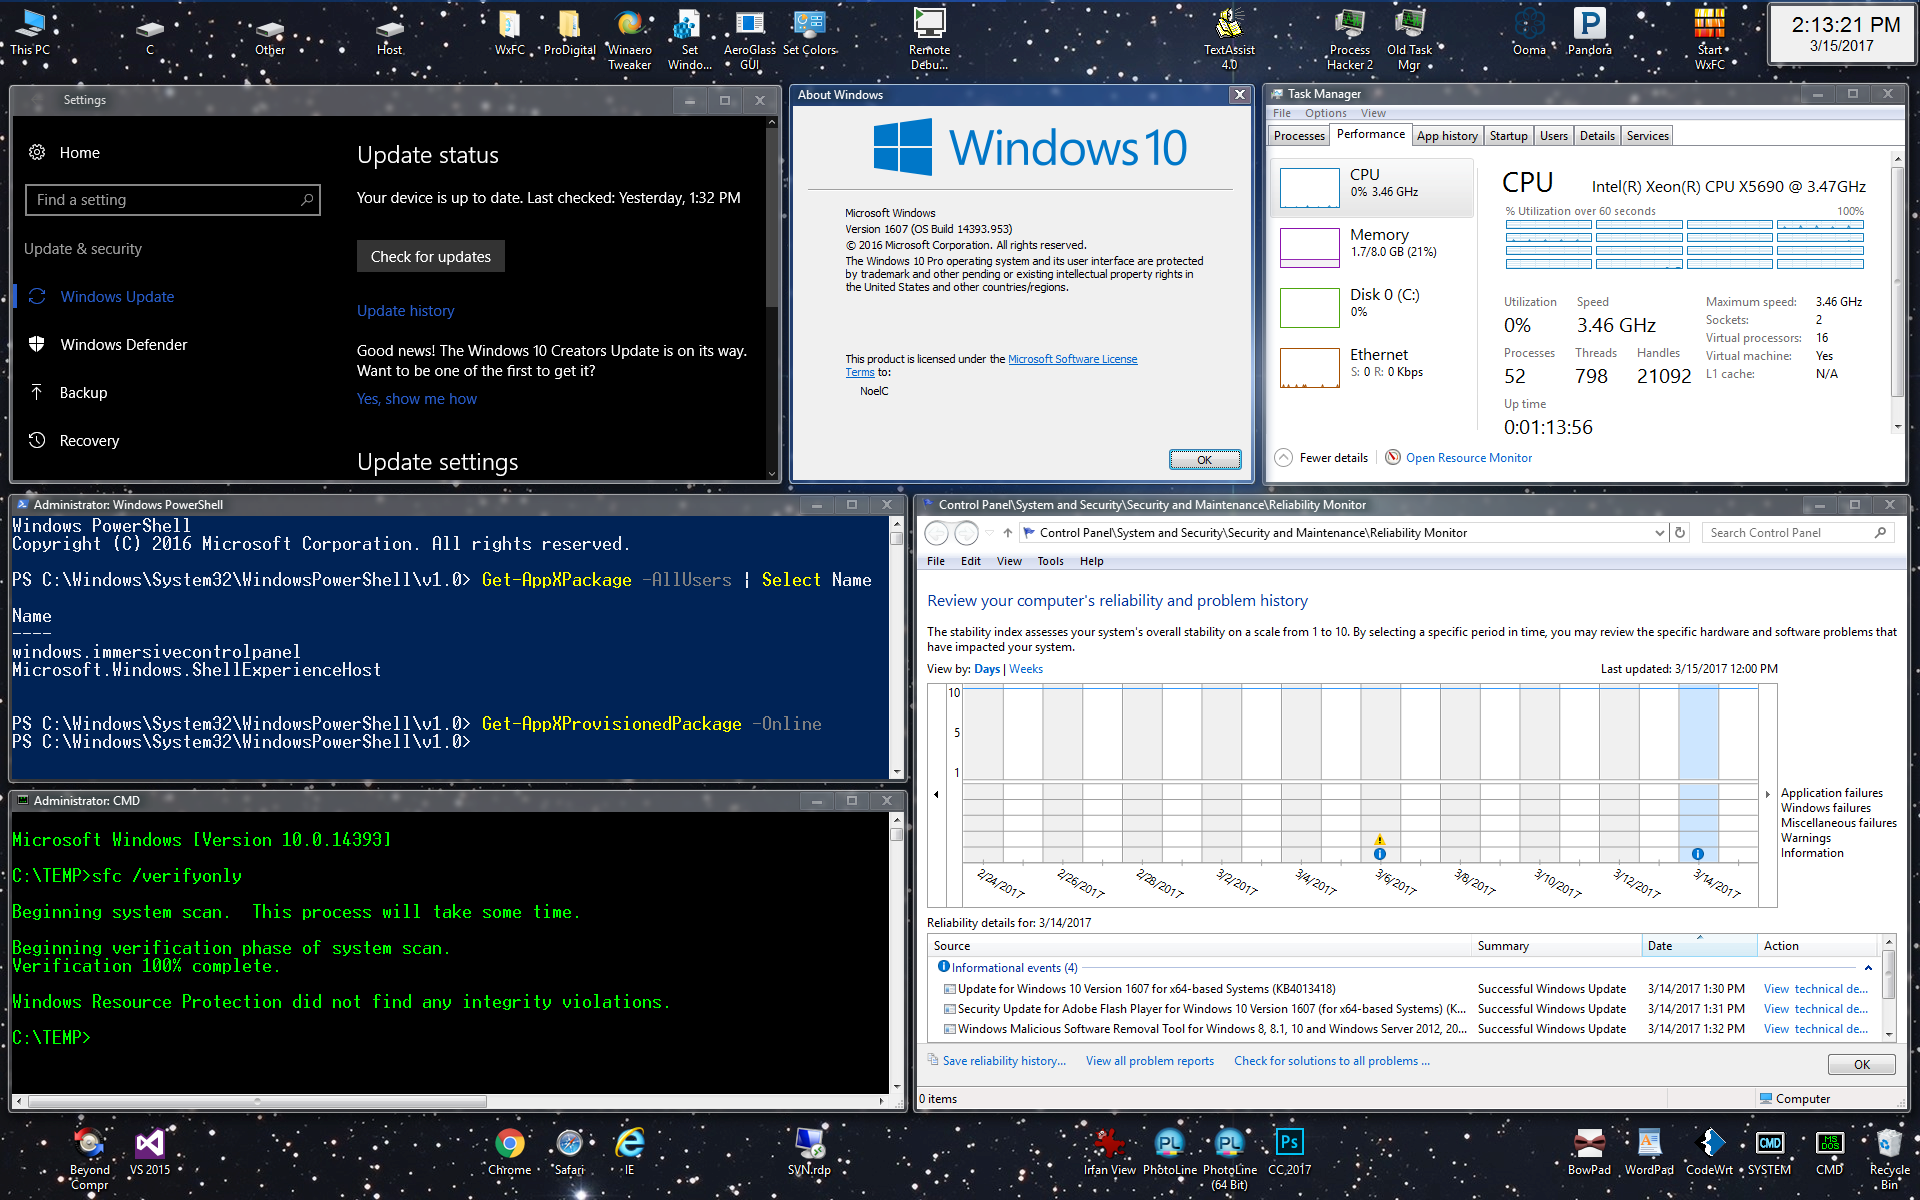The height and width of the screenshot is (1200, 1920).
Task: Click Find a setting search field
Action: [173, 200]
